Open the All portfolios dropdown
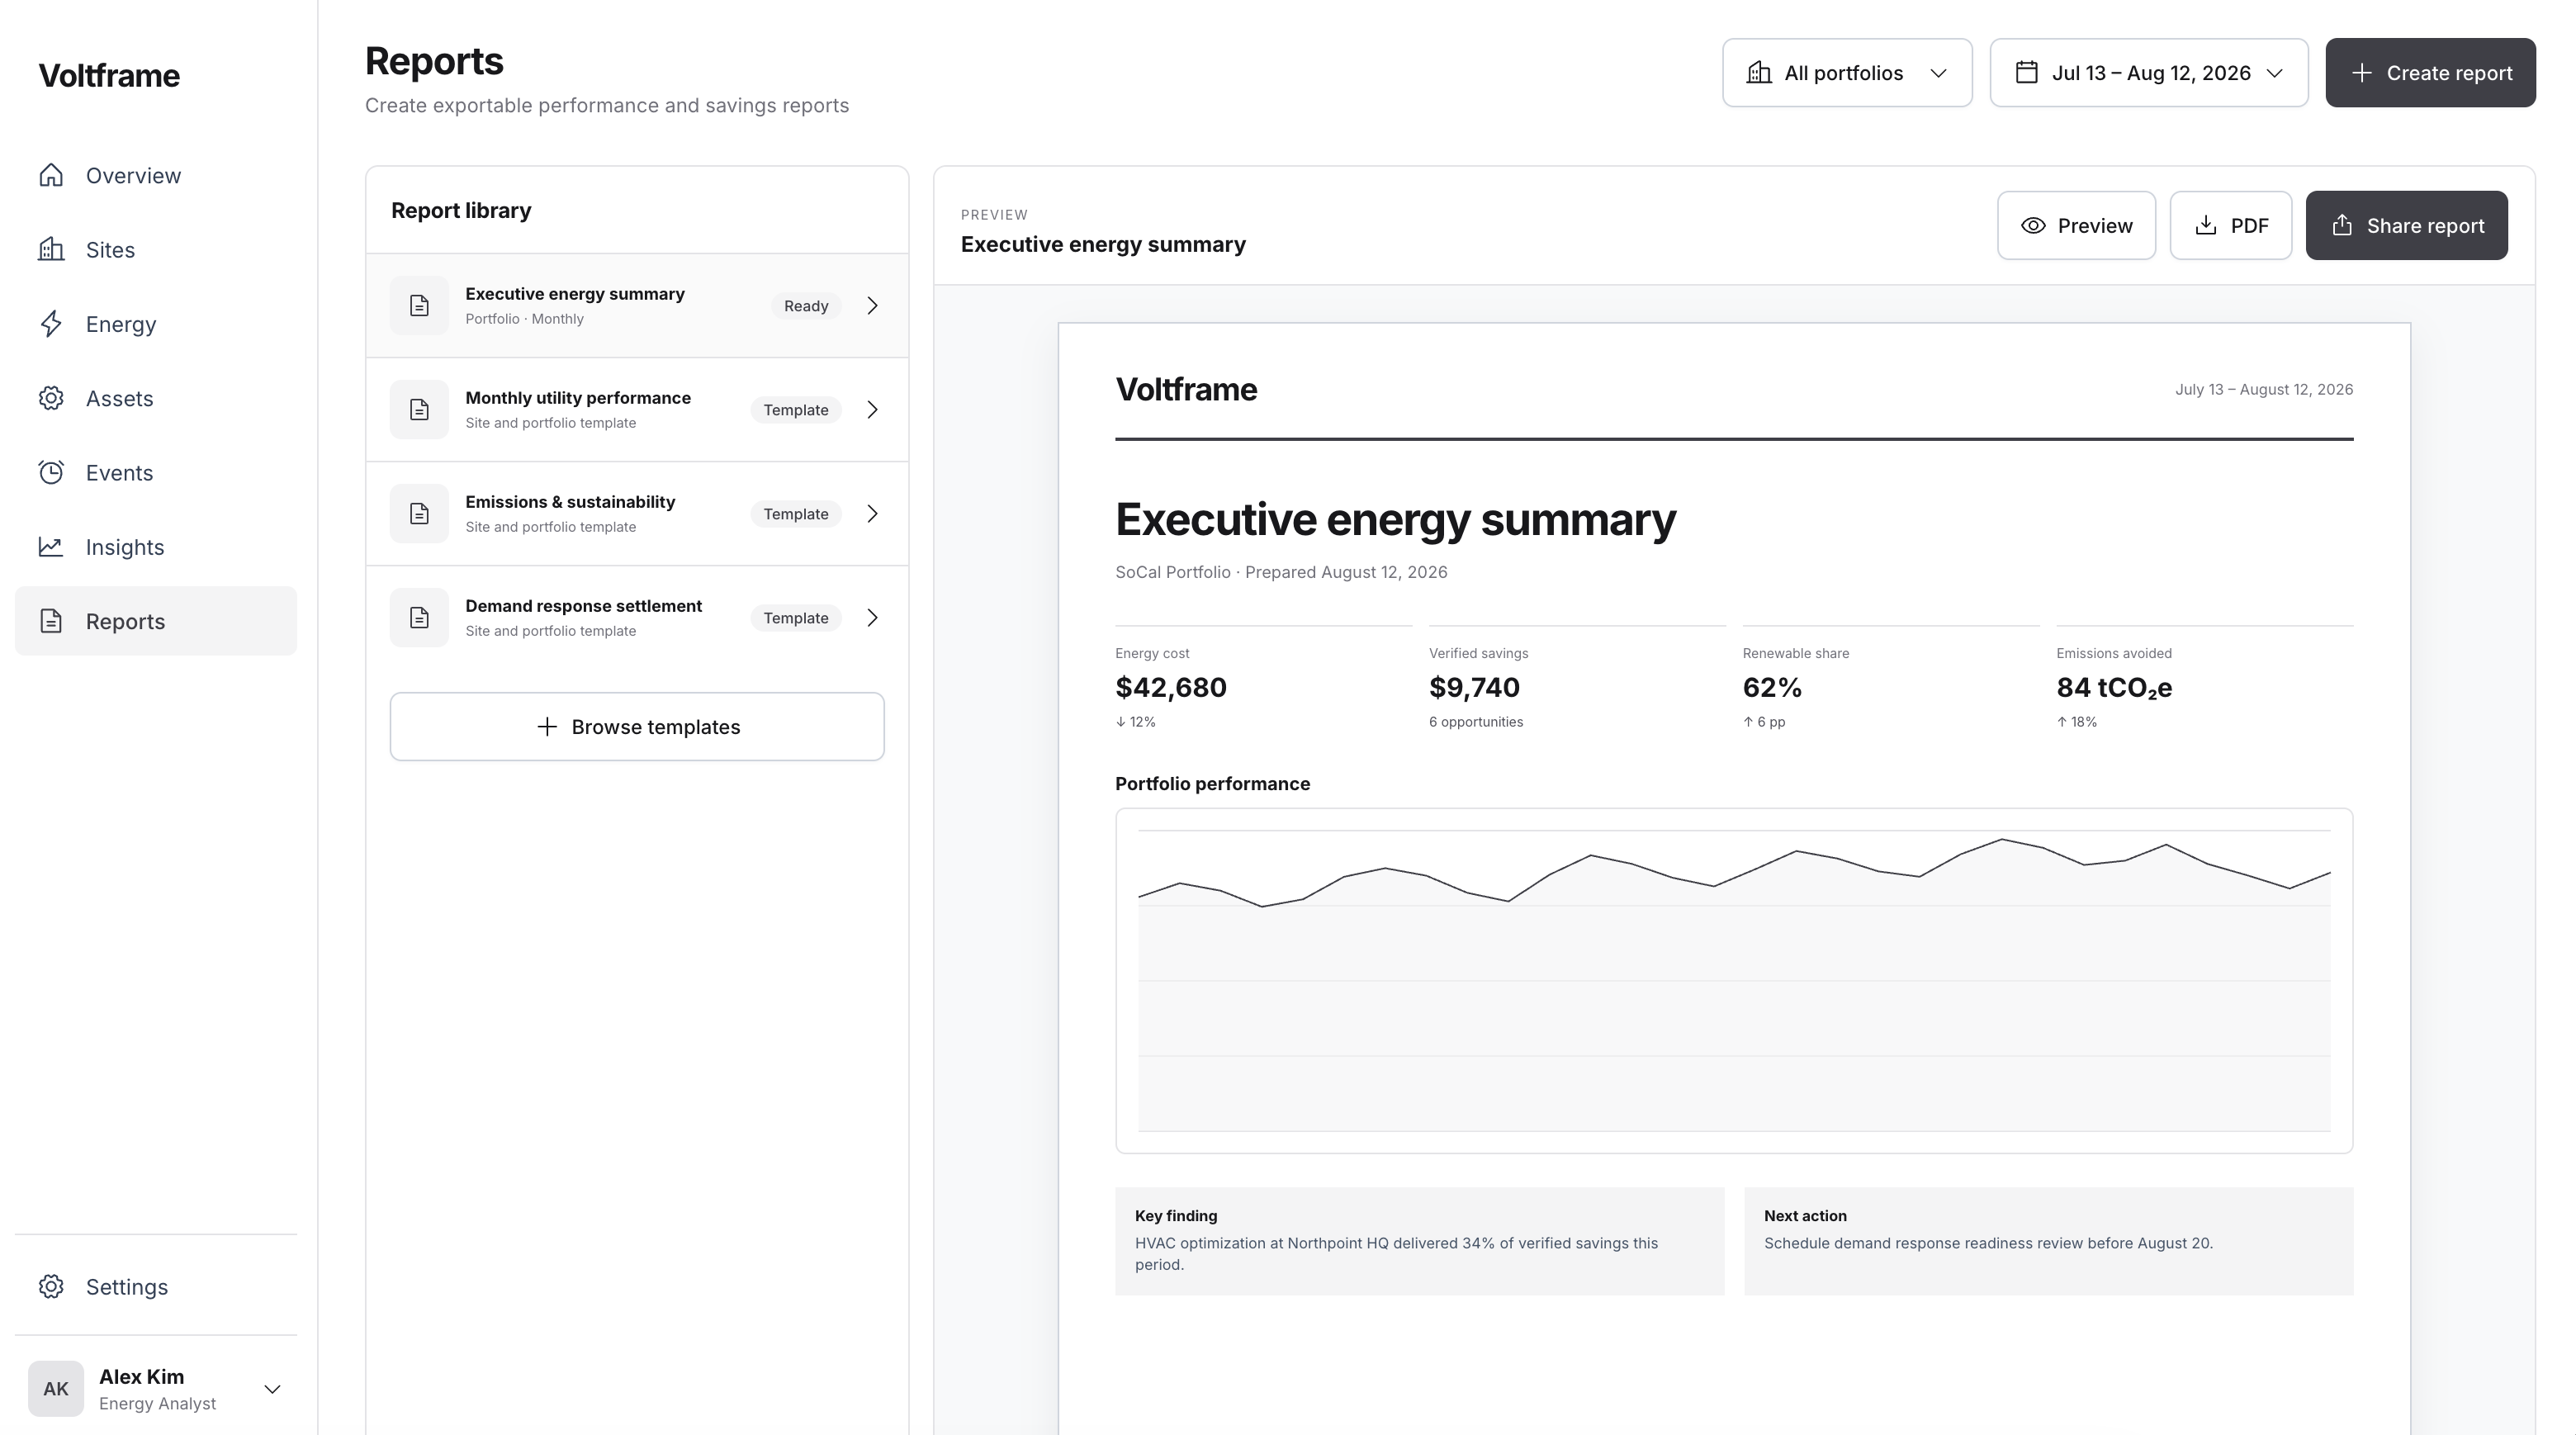 [x=1847, y=72]
